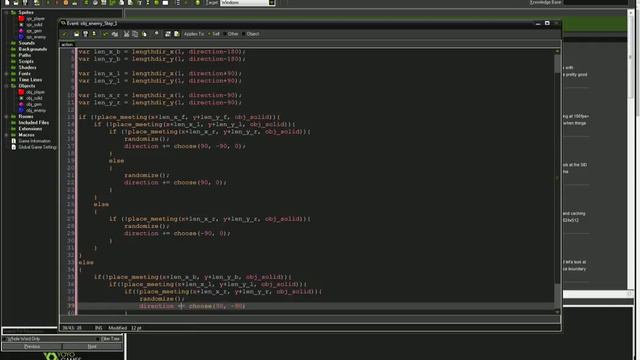The height and width of the screenshot is (360, 640).
Task: Redo the edit in code editor toolbar
Action: (x=115, y=34)
